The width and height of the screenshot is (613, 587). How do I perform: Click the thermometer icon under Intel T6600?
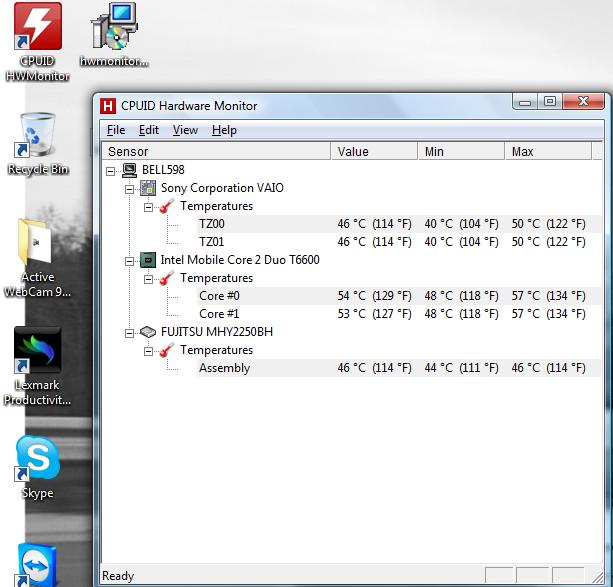click(x=167, y=278)
